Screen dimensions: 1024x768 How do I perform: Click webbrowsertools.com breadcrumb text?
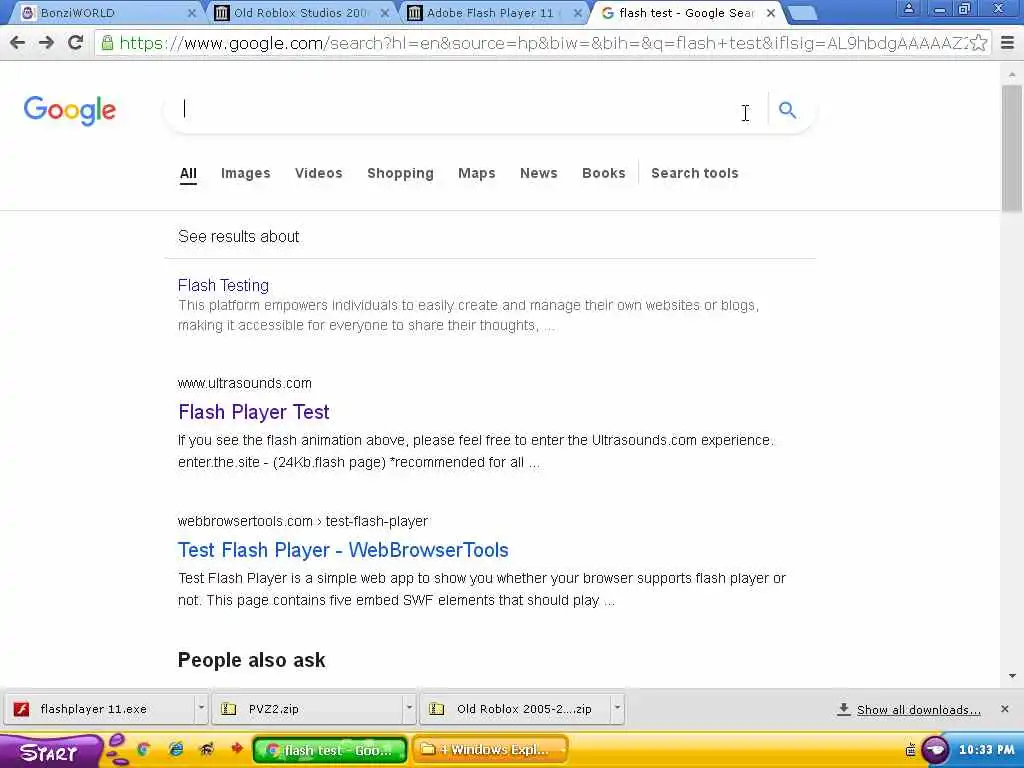pos(303,521)
